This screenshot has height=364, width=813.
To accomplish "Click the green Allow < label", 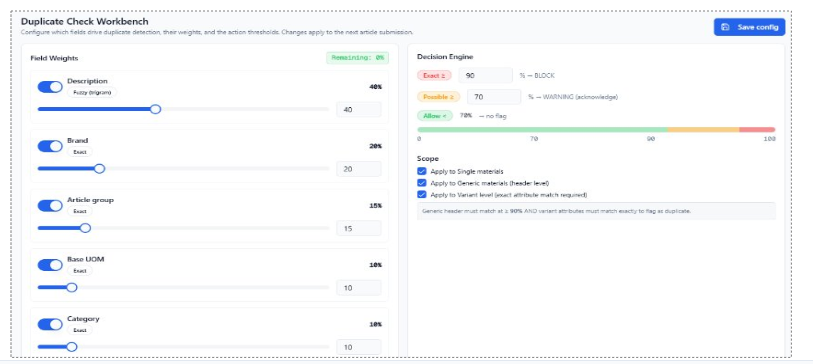I will point(435,116).
